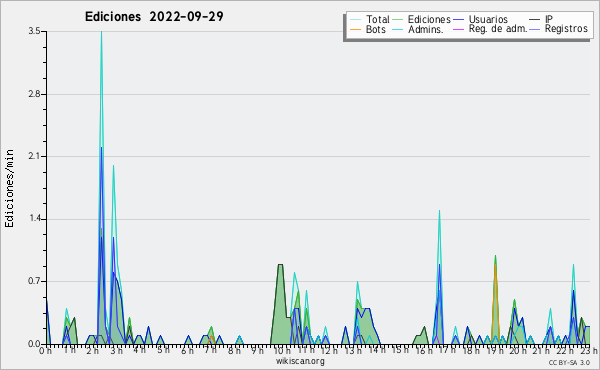
Task: Click the Reg. de adm. legend label
Action: 498,29
